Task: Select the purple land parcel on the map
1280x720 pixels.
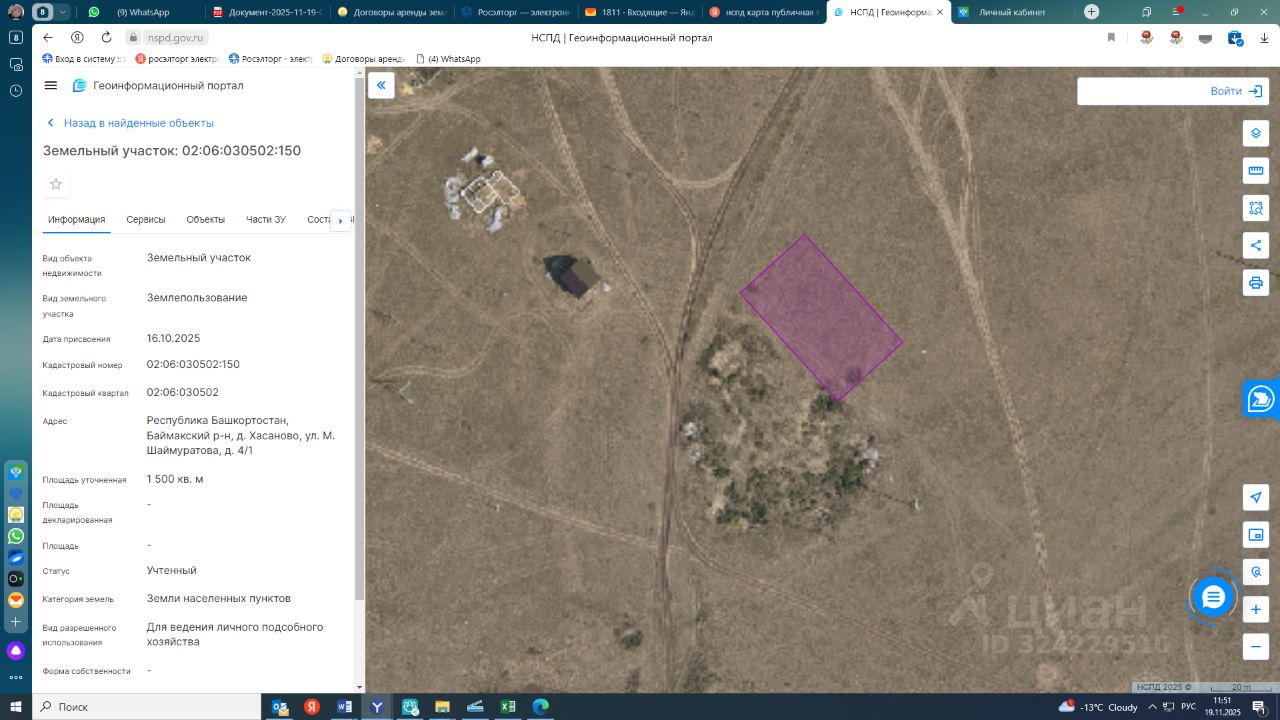Action: [x=822, y=318]
